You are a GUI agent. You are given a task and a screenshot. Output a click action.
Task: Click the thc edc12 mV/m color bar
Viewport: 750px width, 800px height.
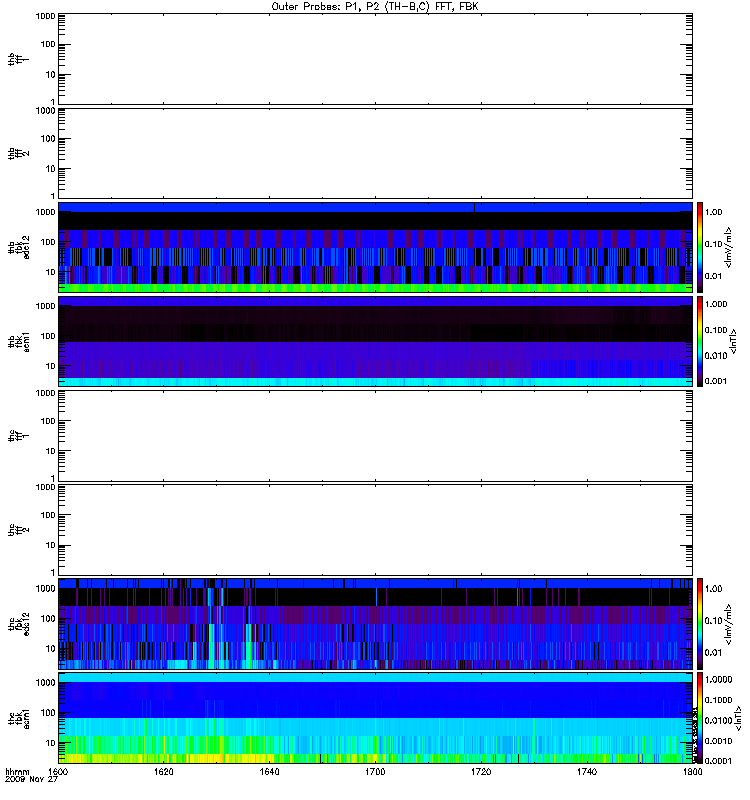700,623
